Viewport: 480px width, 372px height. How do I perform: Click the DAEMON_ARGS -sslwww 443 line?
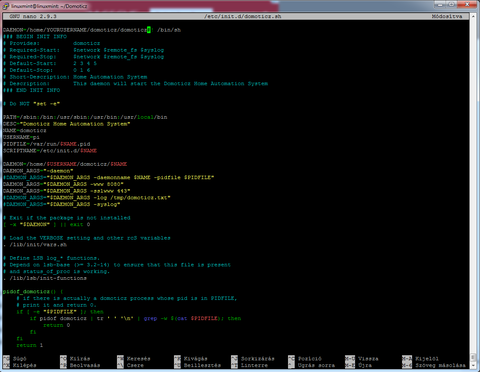pos(67,191)
